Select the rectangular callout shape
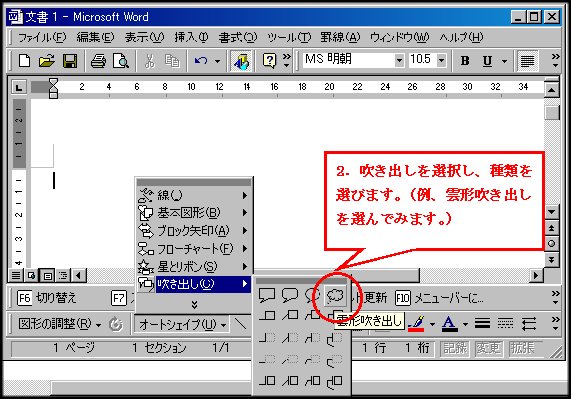The image size is (571, 399). click(x=267, y=295)
